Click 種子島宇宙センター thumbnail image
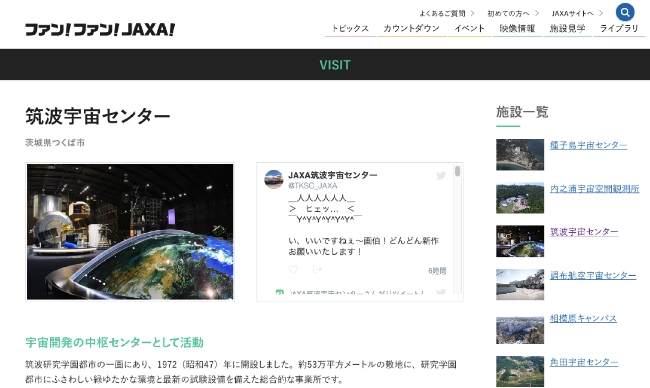Viewport: 650px width, 388px height. click(520, 155)
